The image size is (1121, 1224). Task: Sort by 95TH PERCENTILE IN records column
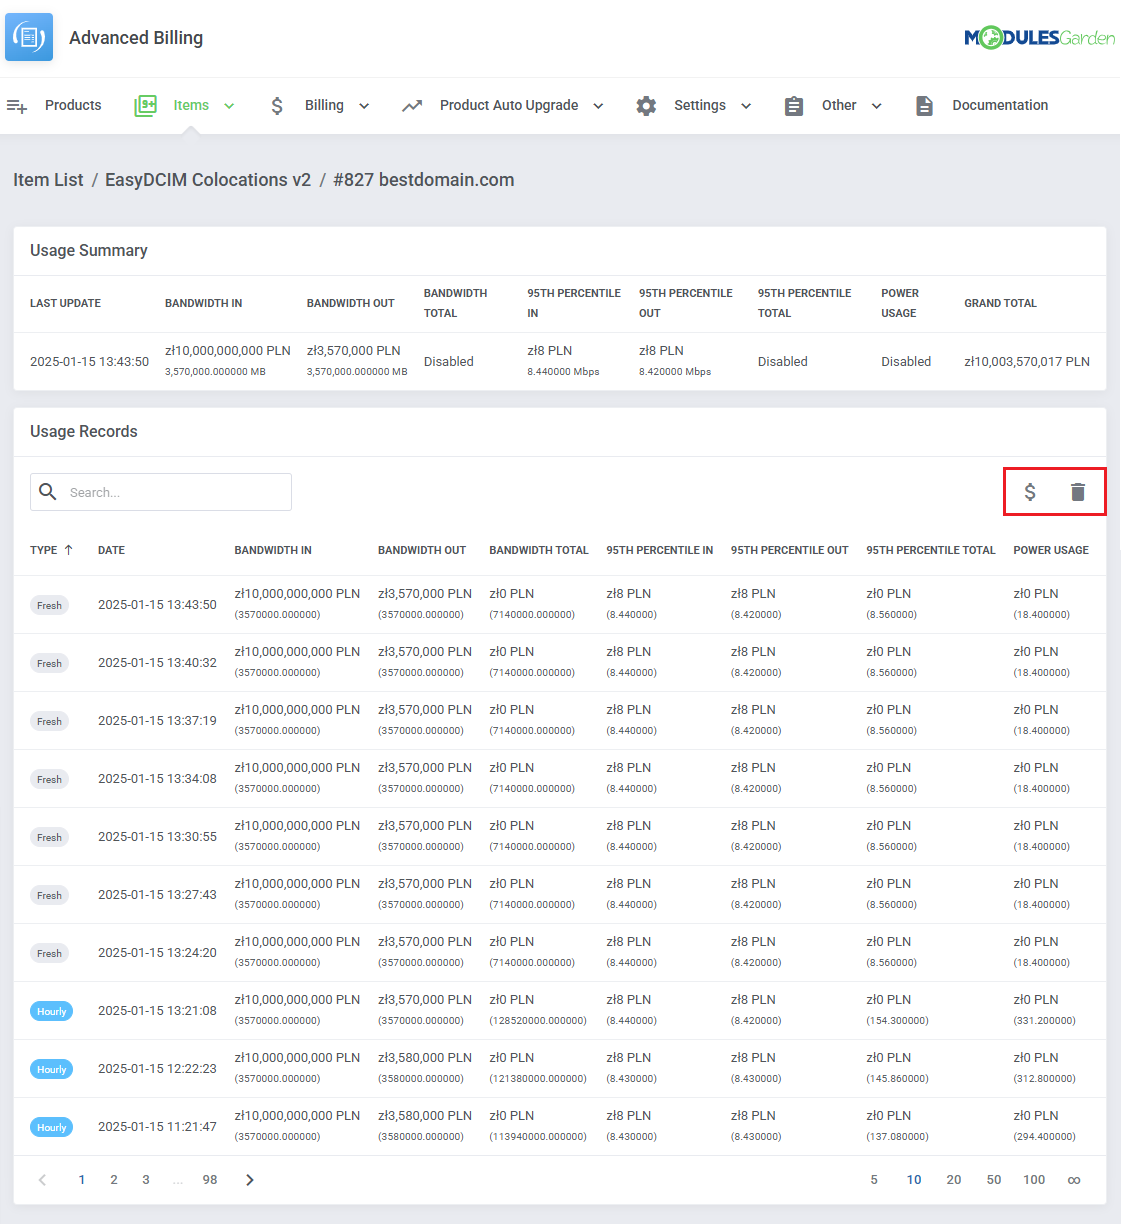point(660,550)
